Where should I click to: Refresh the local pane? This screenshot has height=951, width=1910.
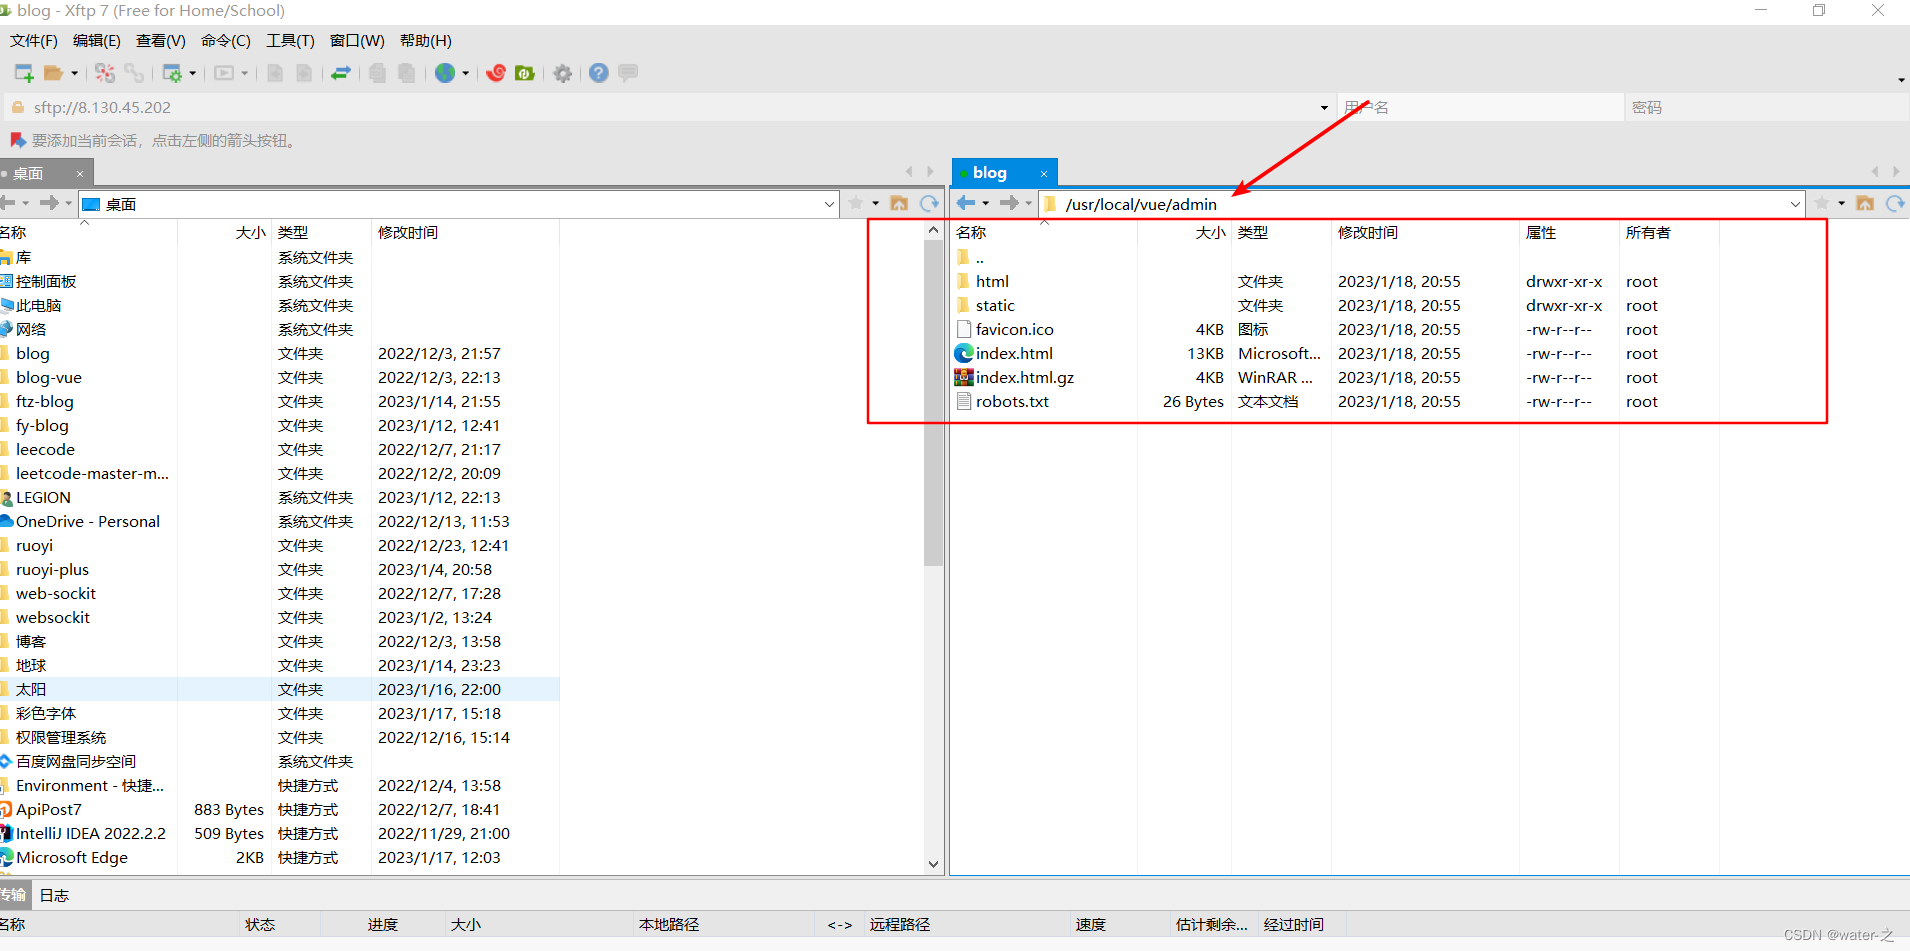(x=929, y=203)
